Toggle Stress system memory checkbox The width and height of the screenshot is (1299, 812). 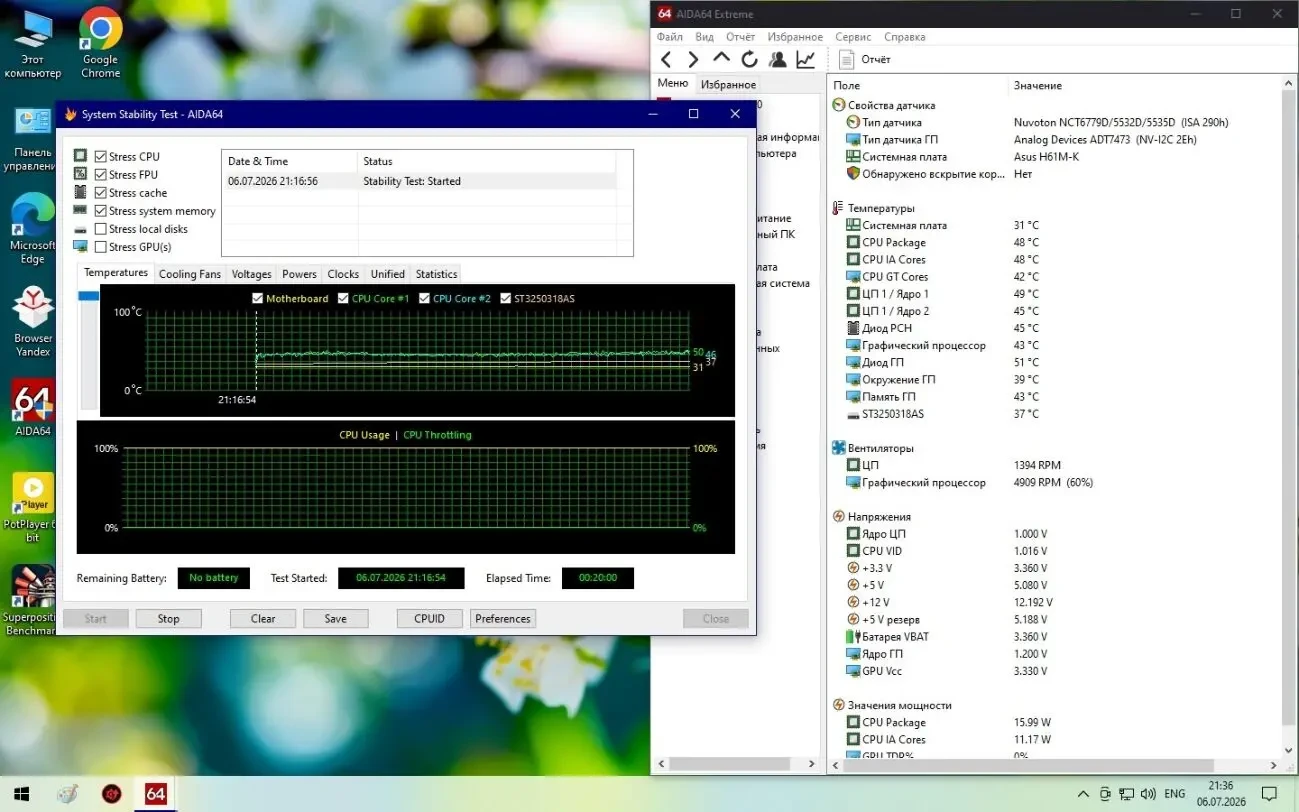click(x=100, y=211)
